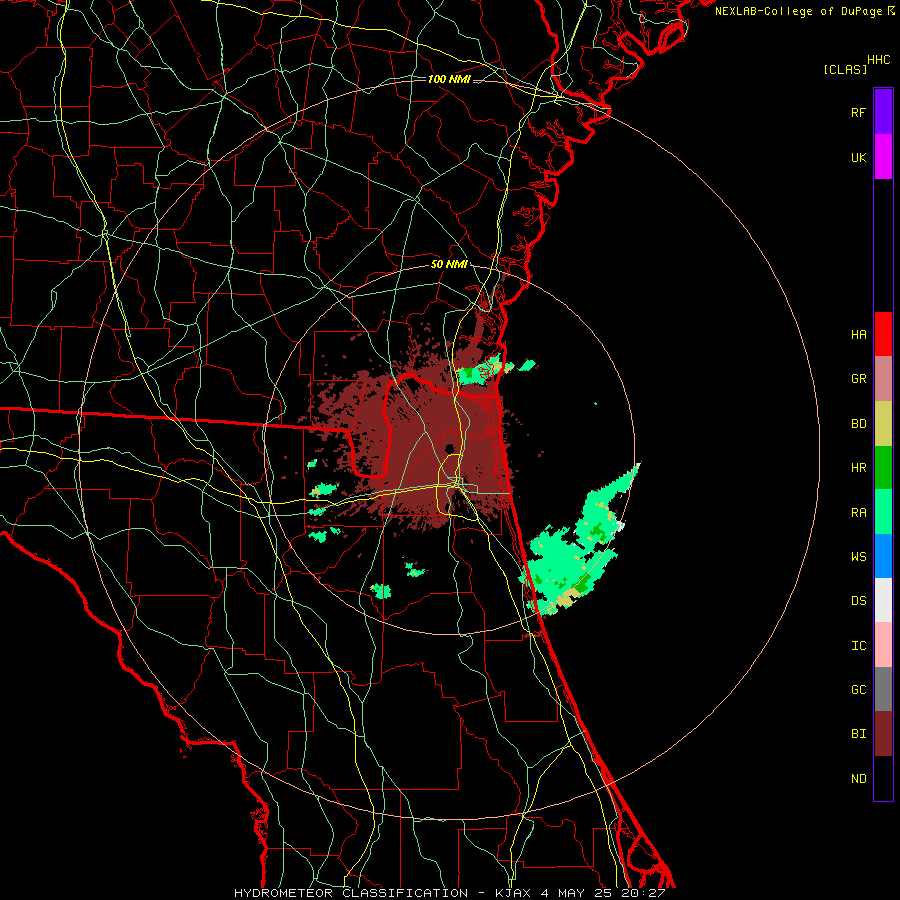Viewport: 900px width, 900px height.
Task: Click the GR legend label
Action: click(858, 379)
